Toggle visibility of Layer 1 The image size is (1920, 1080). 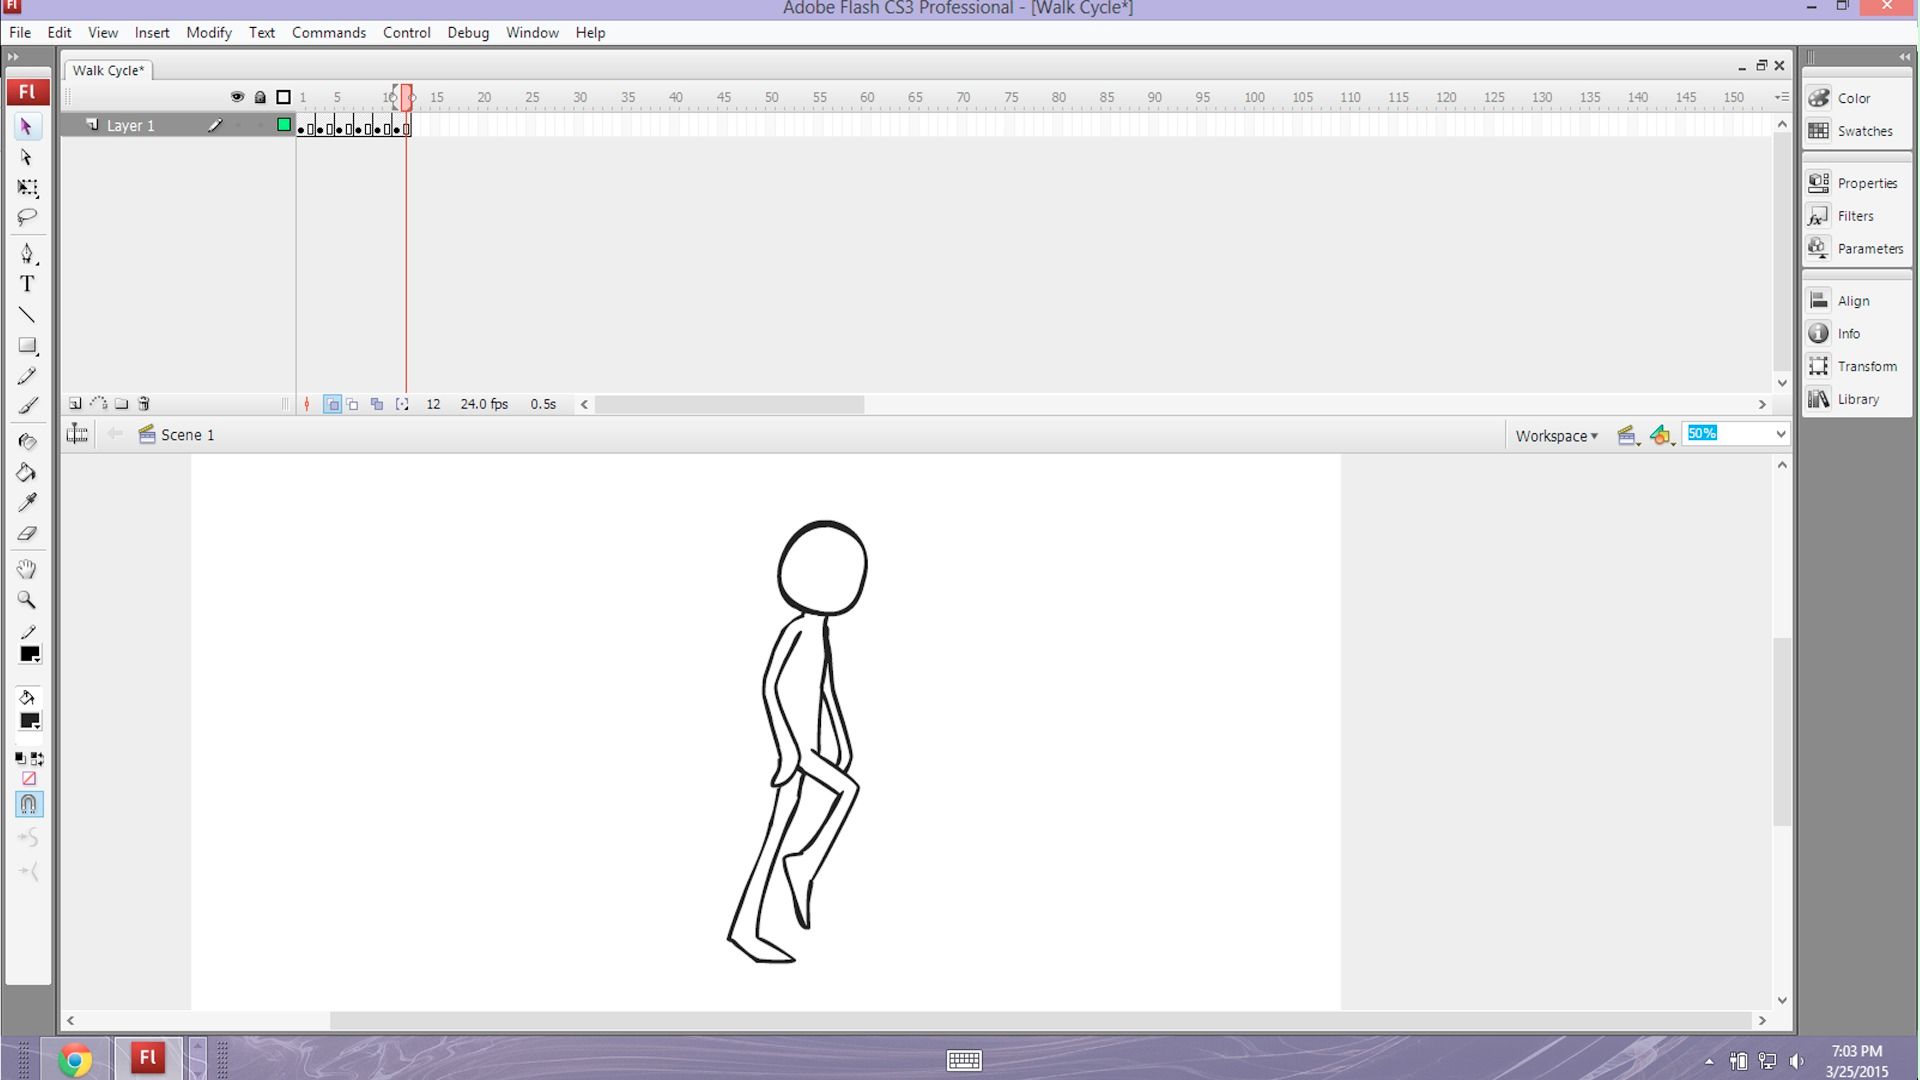tap(238, 125)
